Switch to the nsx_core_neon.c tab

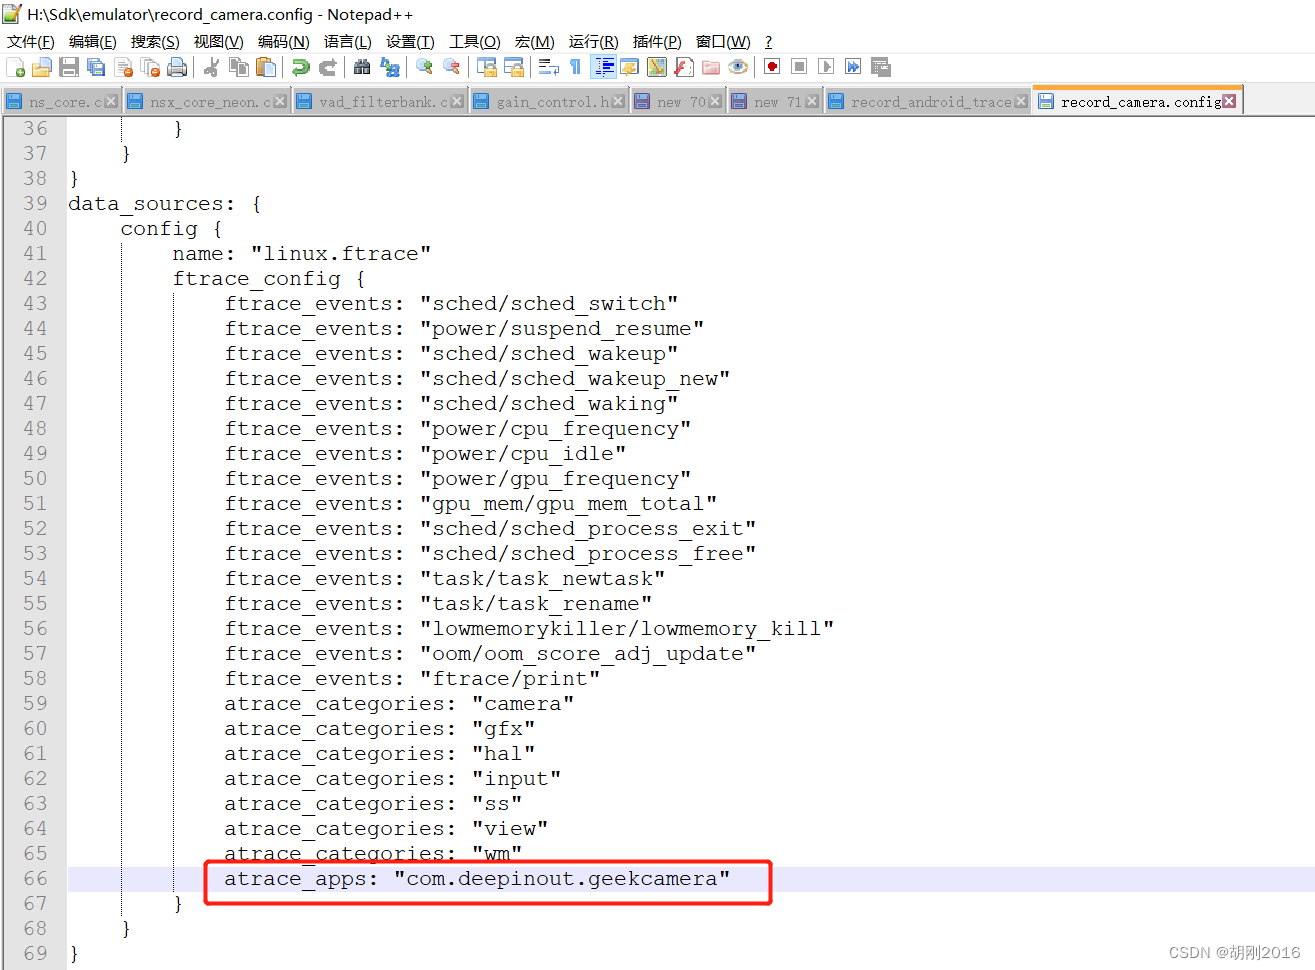(206, 102)
